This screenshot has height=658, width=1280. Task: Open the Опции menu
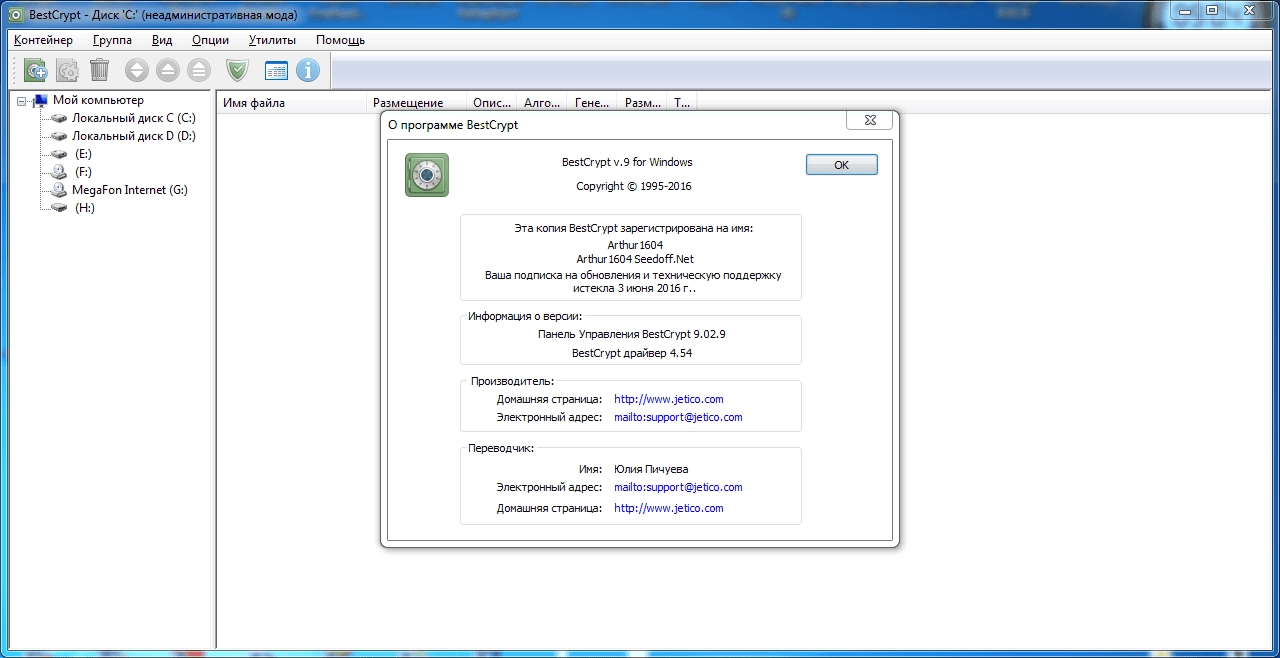tap(210, 40)
